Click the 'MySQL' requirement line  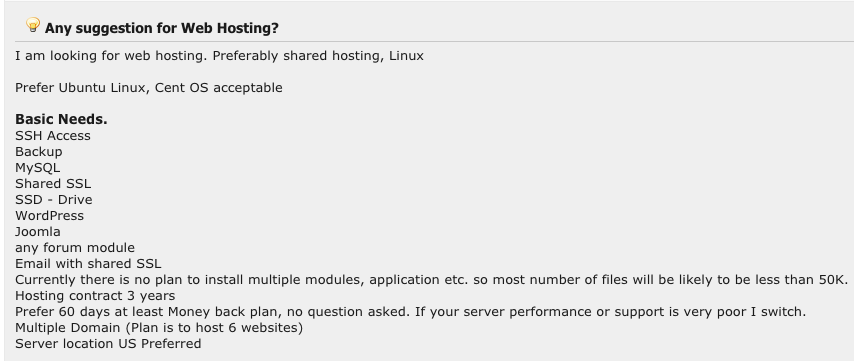click(x=38, y=168)
